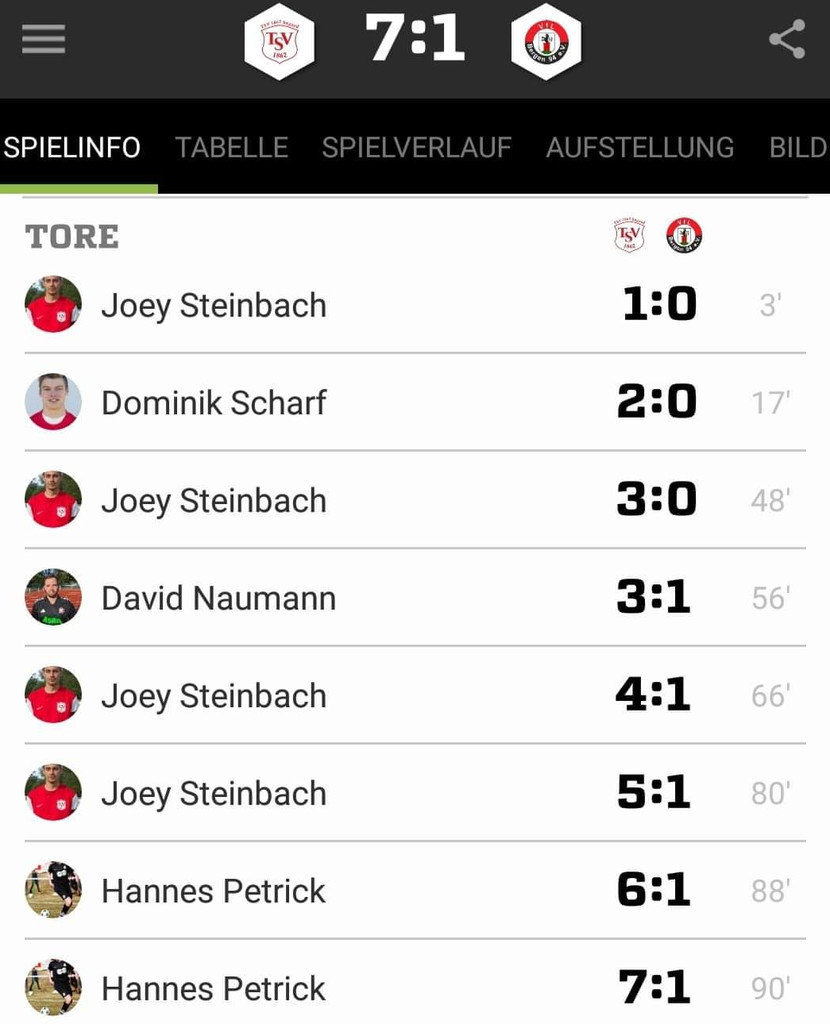The width and height of the screenshot is (830, 1024).
Task: Open the hamburger menu
Action: pos(43,39)
